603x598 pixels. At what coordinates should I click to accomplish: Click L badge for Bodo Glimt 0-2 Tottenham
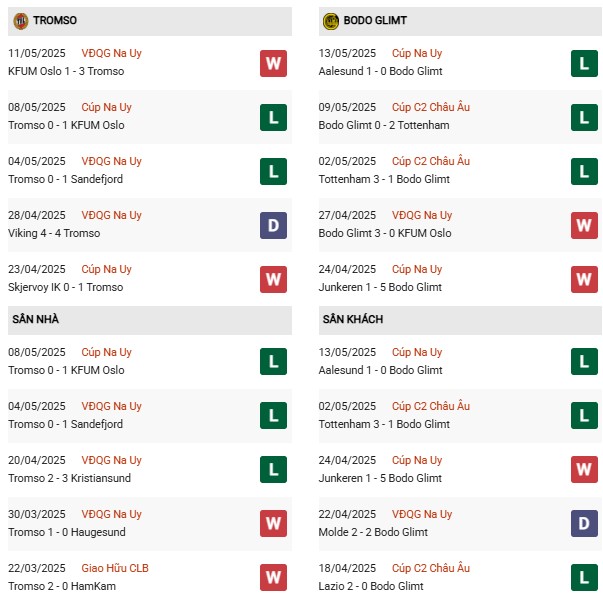point(584,117)
